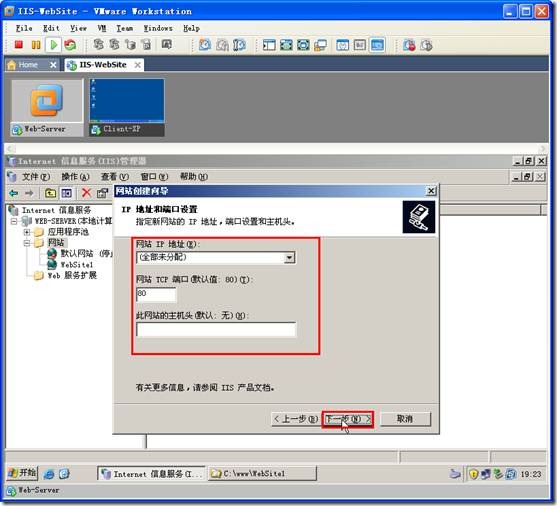Click the VMware multiple windows icon
Viewport: 557px width, 506px height.
320,45
